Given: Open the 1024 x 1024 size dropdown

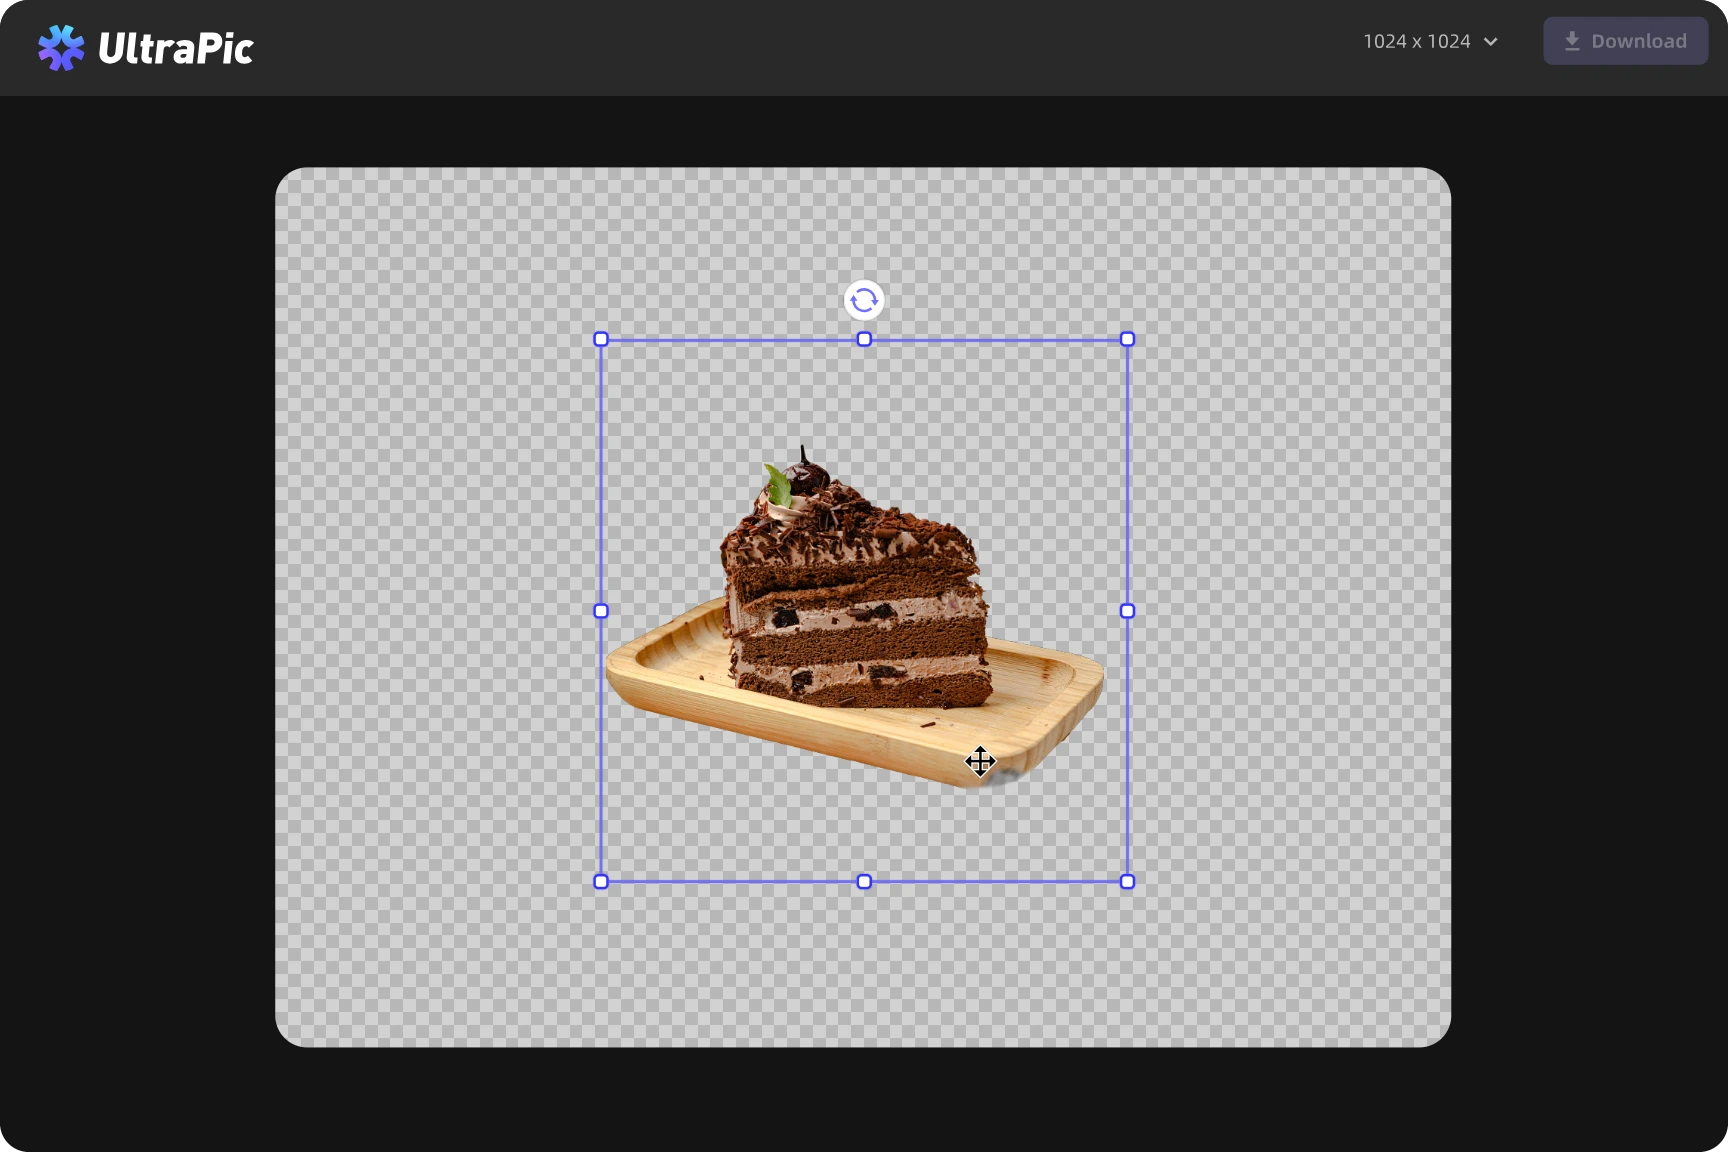Looking at the screenshot, I should click(x=1417, y=41).
